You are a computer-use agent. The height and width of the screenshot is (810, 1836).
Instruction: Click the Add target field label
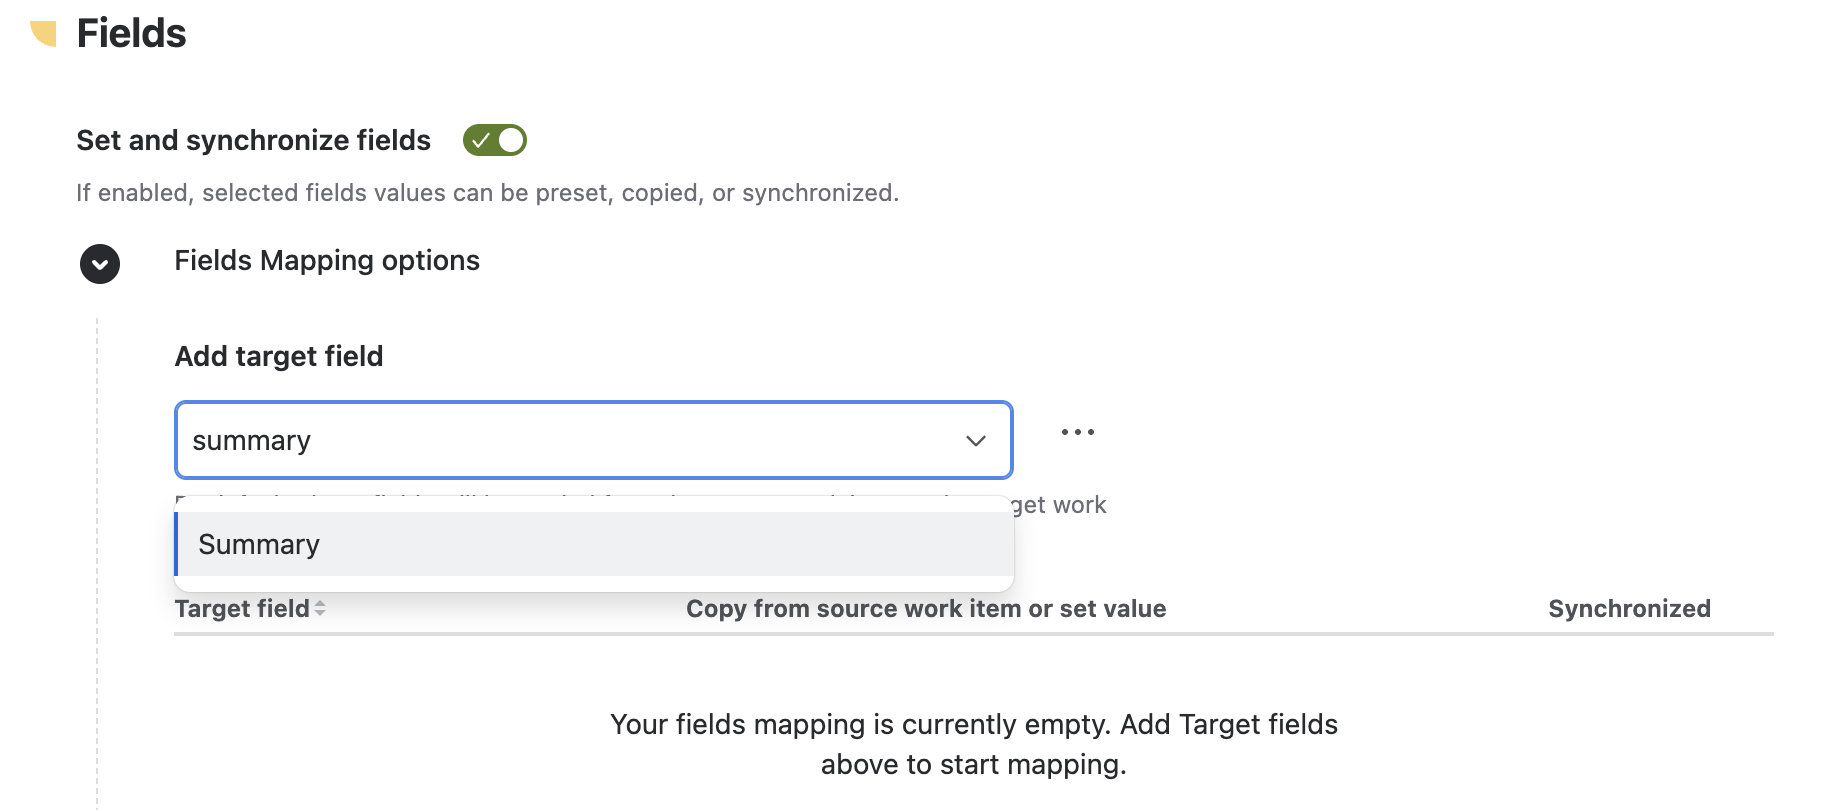pyautogui.click(x=279, y=356)
